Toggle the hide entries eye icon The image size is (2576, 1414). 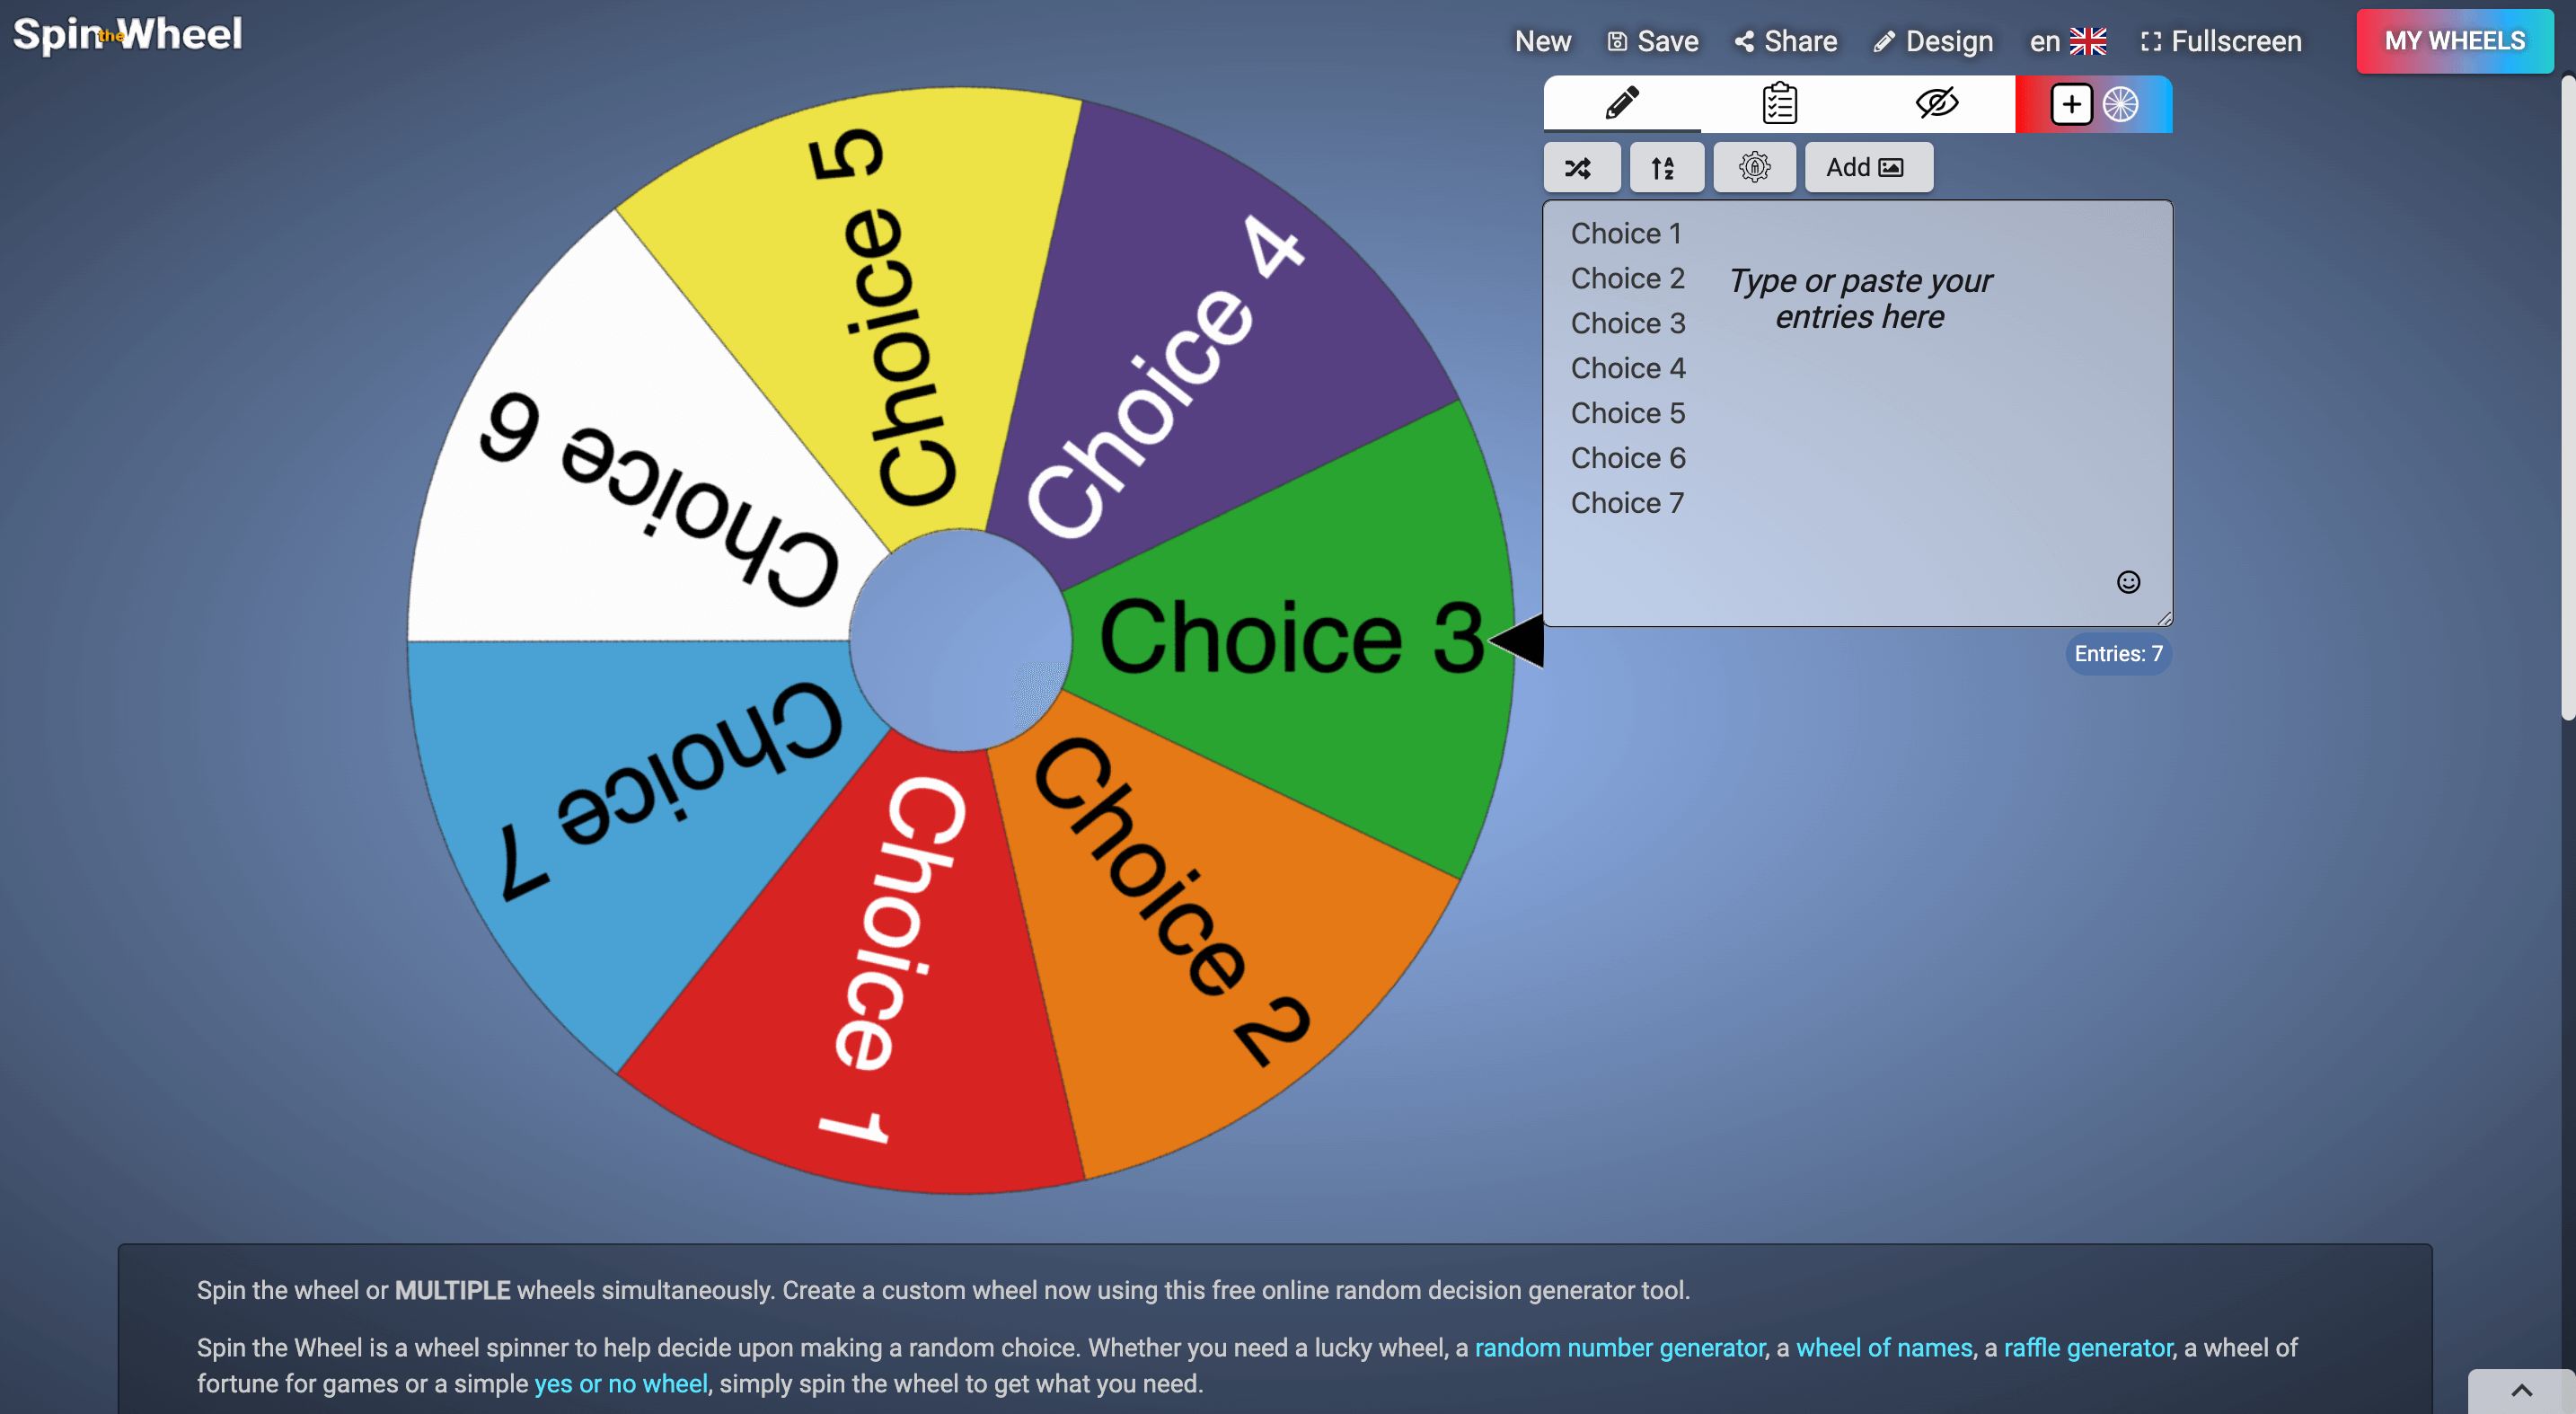pyautogui.click(x=1936, y=103)
